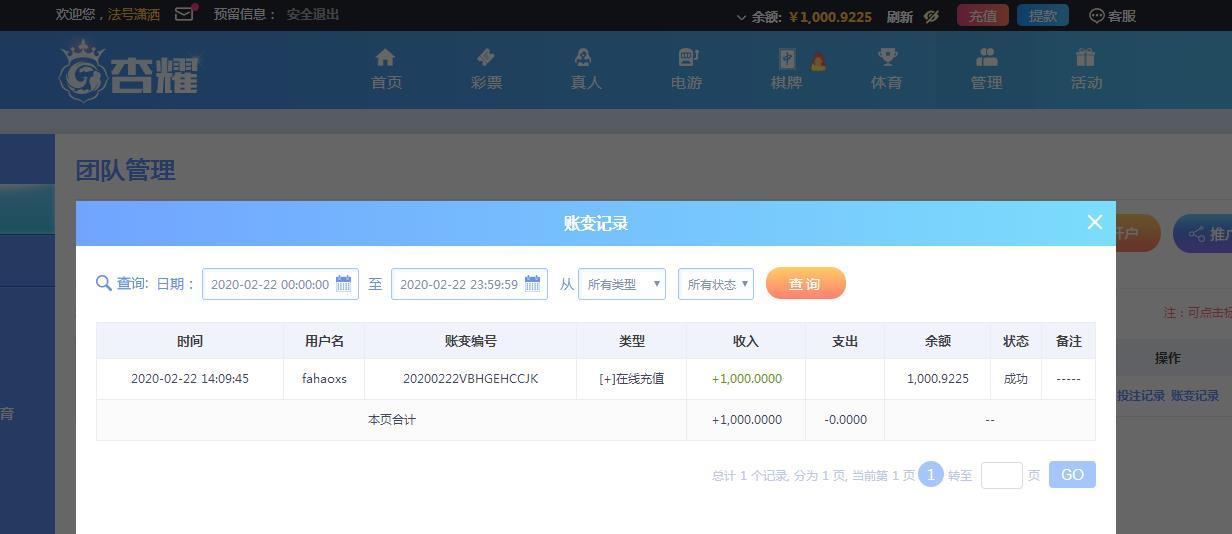Open the 体育 sports menu
Image resolution: width=1232 pixels, height=534 pixels.
(x=887, y=70)
